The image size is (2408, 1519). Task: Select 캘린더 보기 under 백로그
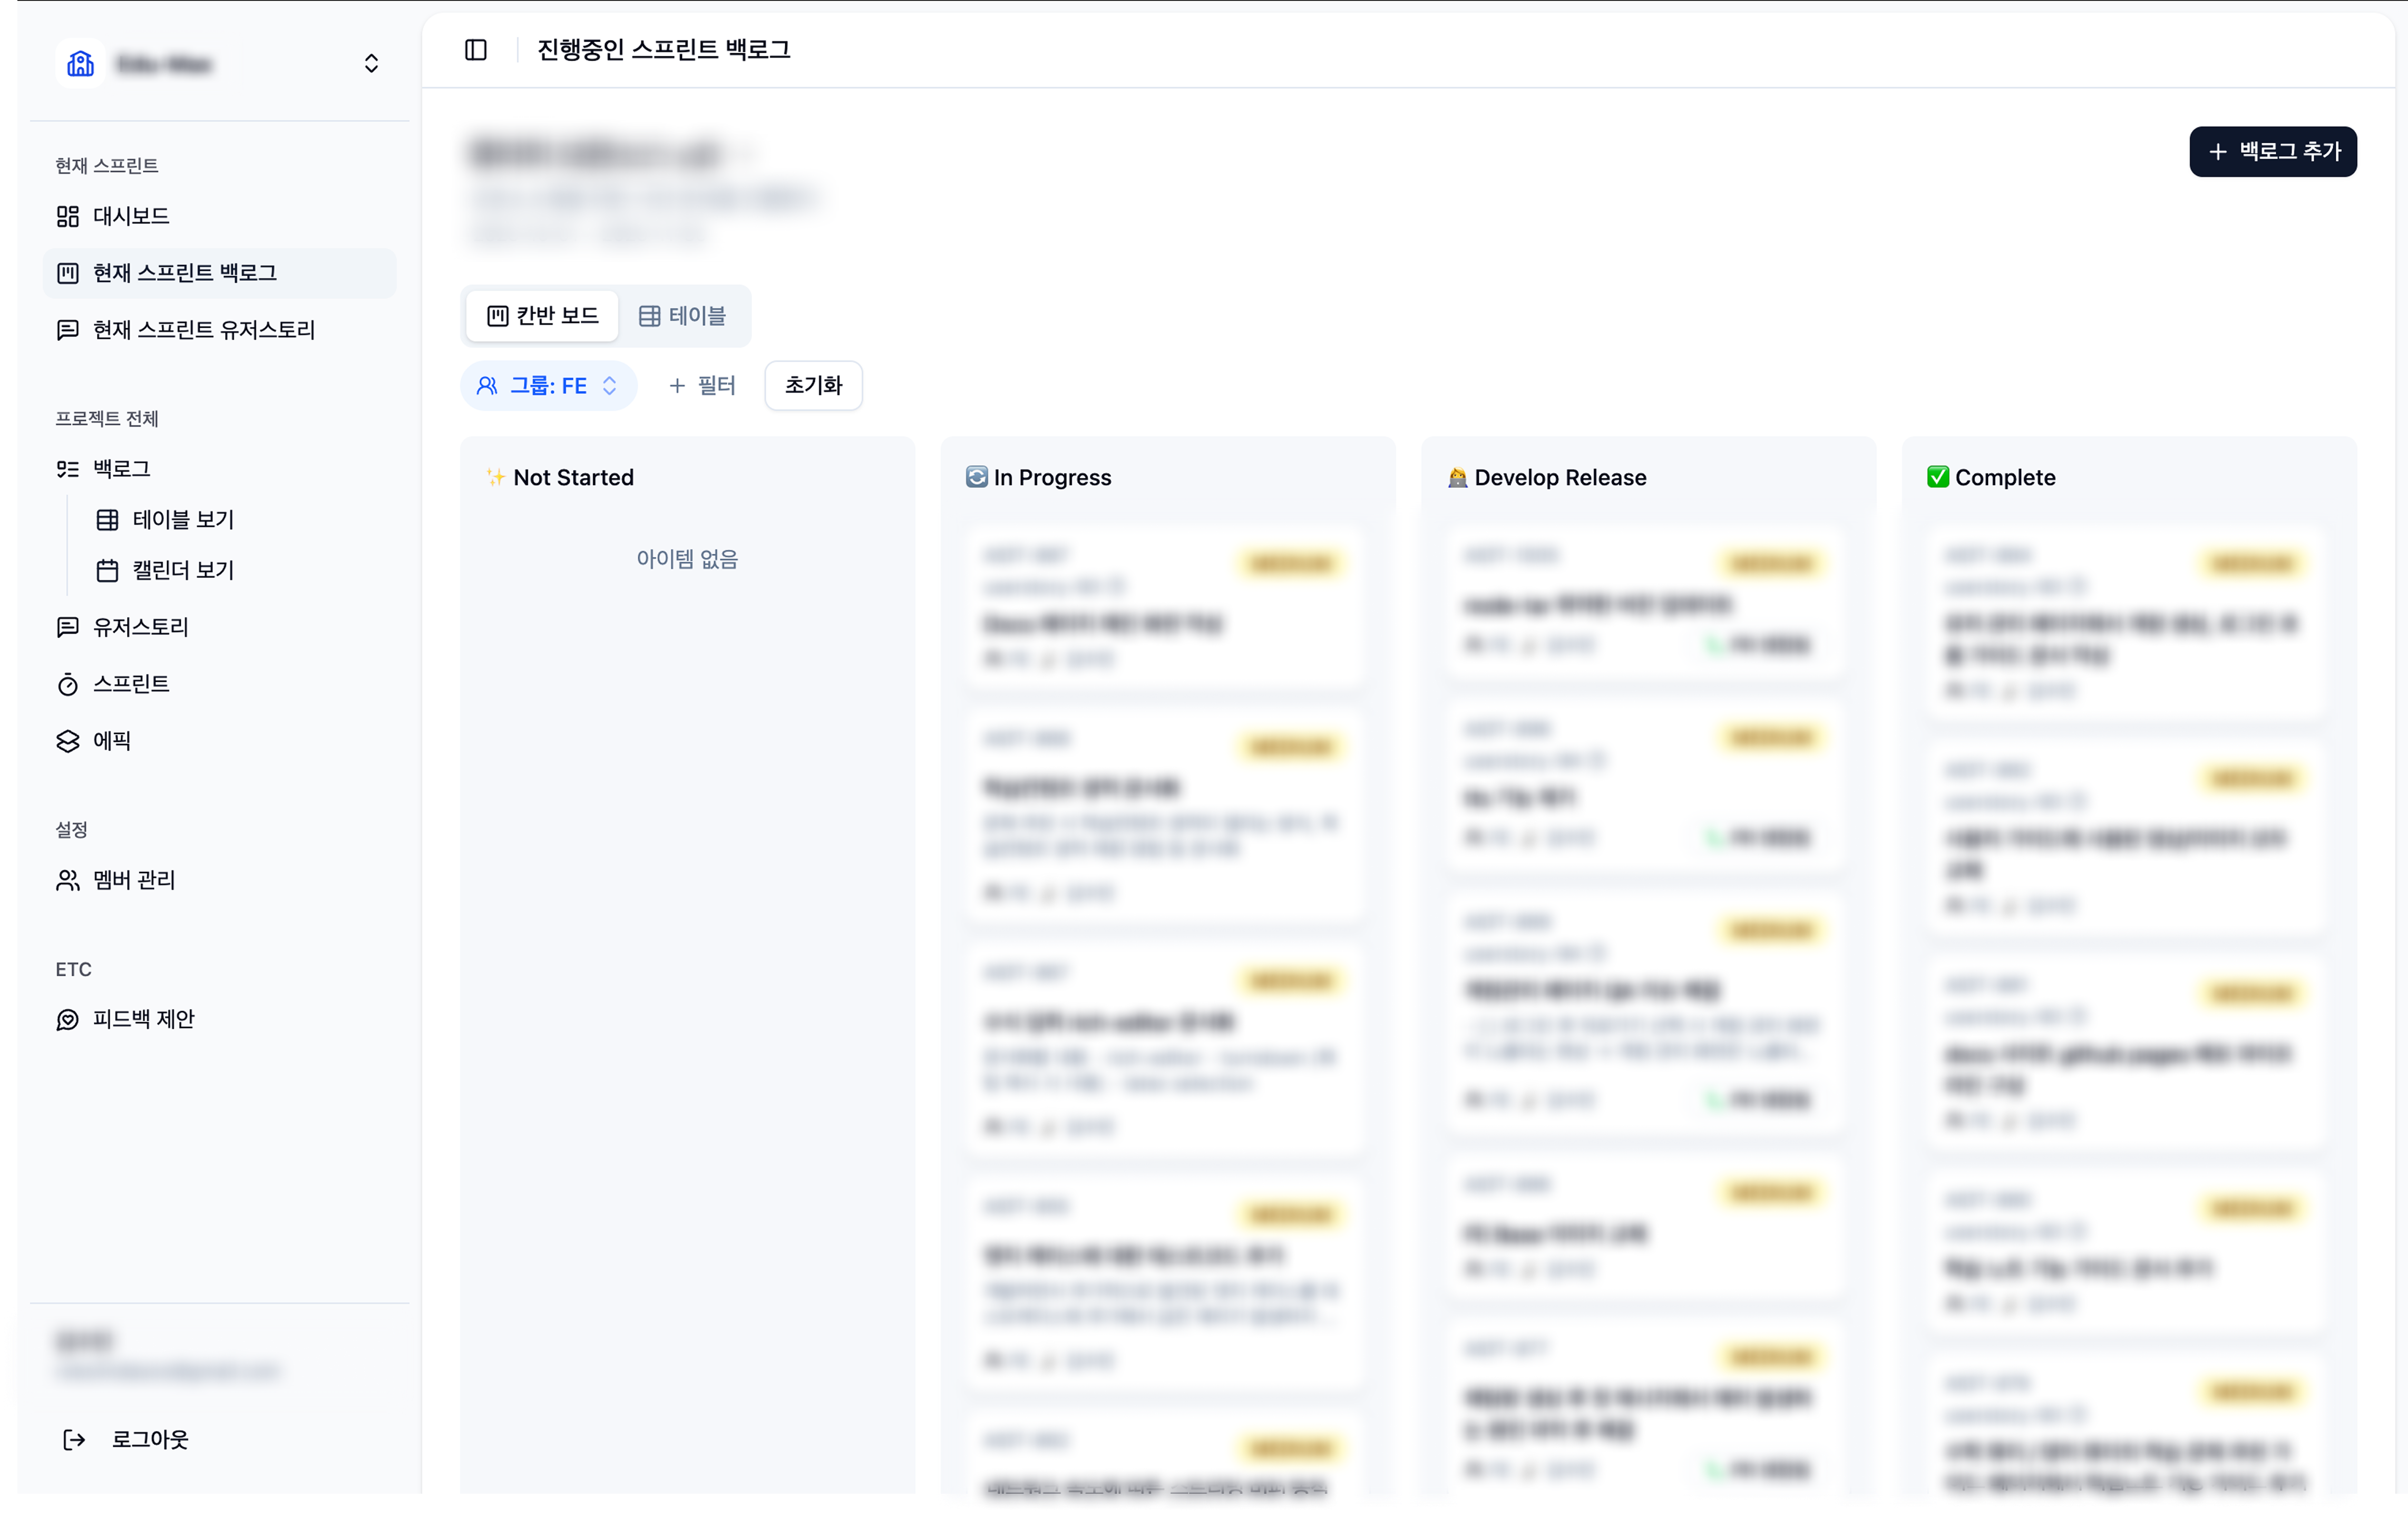click(x=183, y=570)
